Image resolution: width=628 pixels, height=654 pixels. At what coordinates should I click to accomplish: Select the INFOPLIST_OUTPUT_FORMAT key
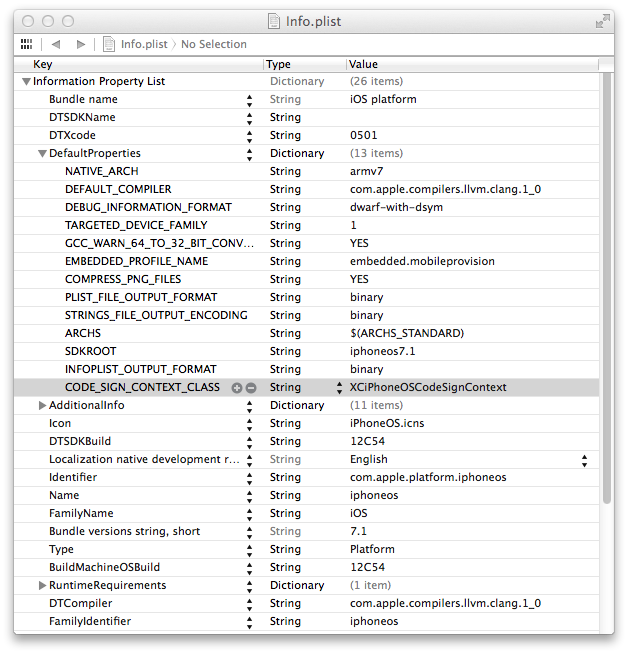click(141, 369)
